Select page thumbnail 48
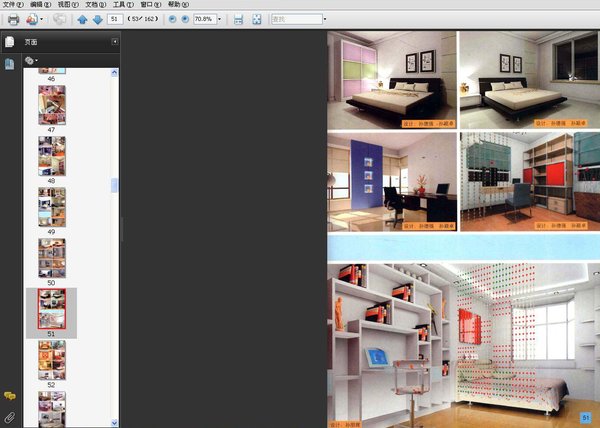The image size is (600, 428). tap(52, 156)
